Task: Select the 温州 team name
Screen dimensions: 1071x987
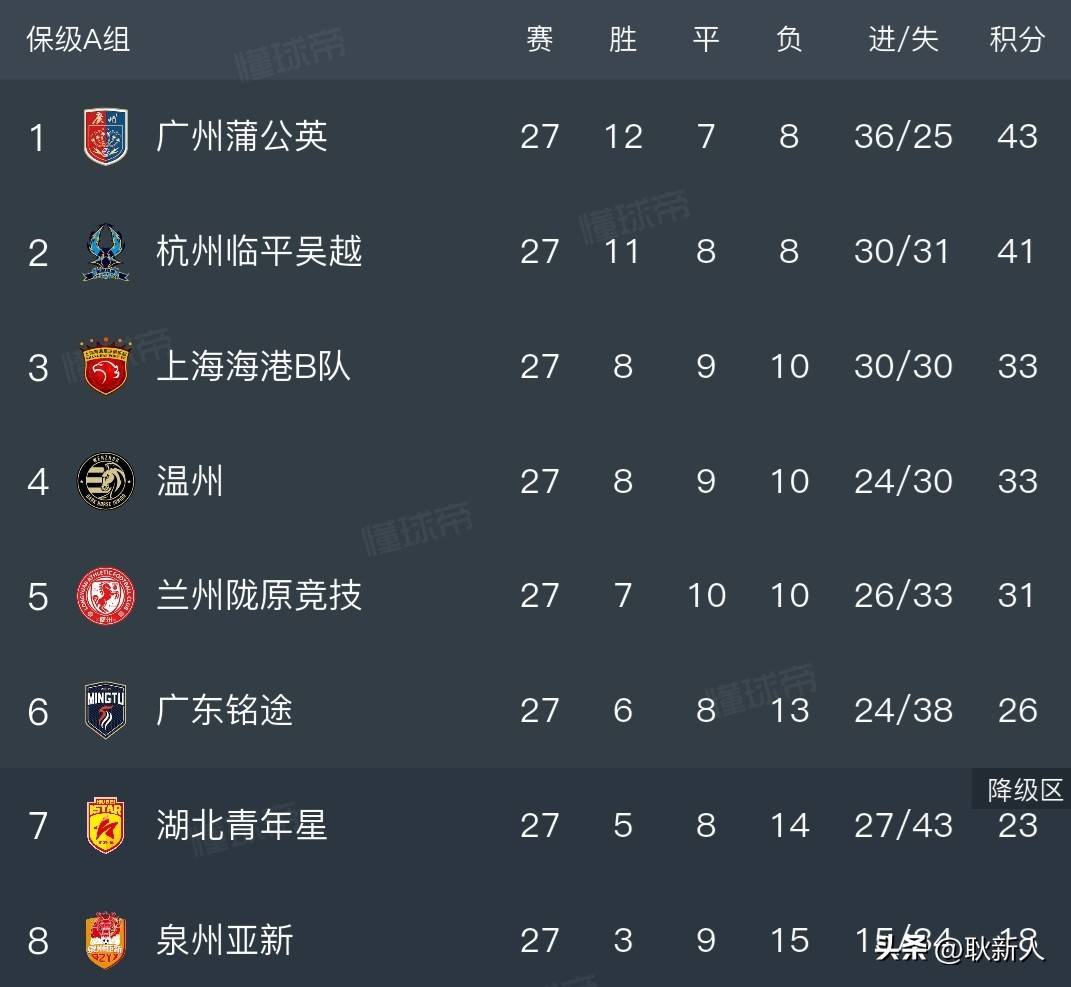Action: point(189,481)
